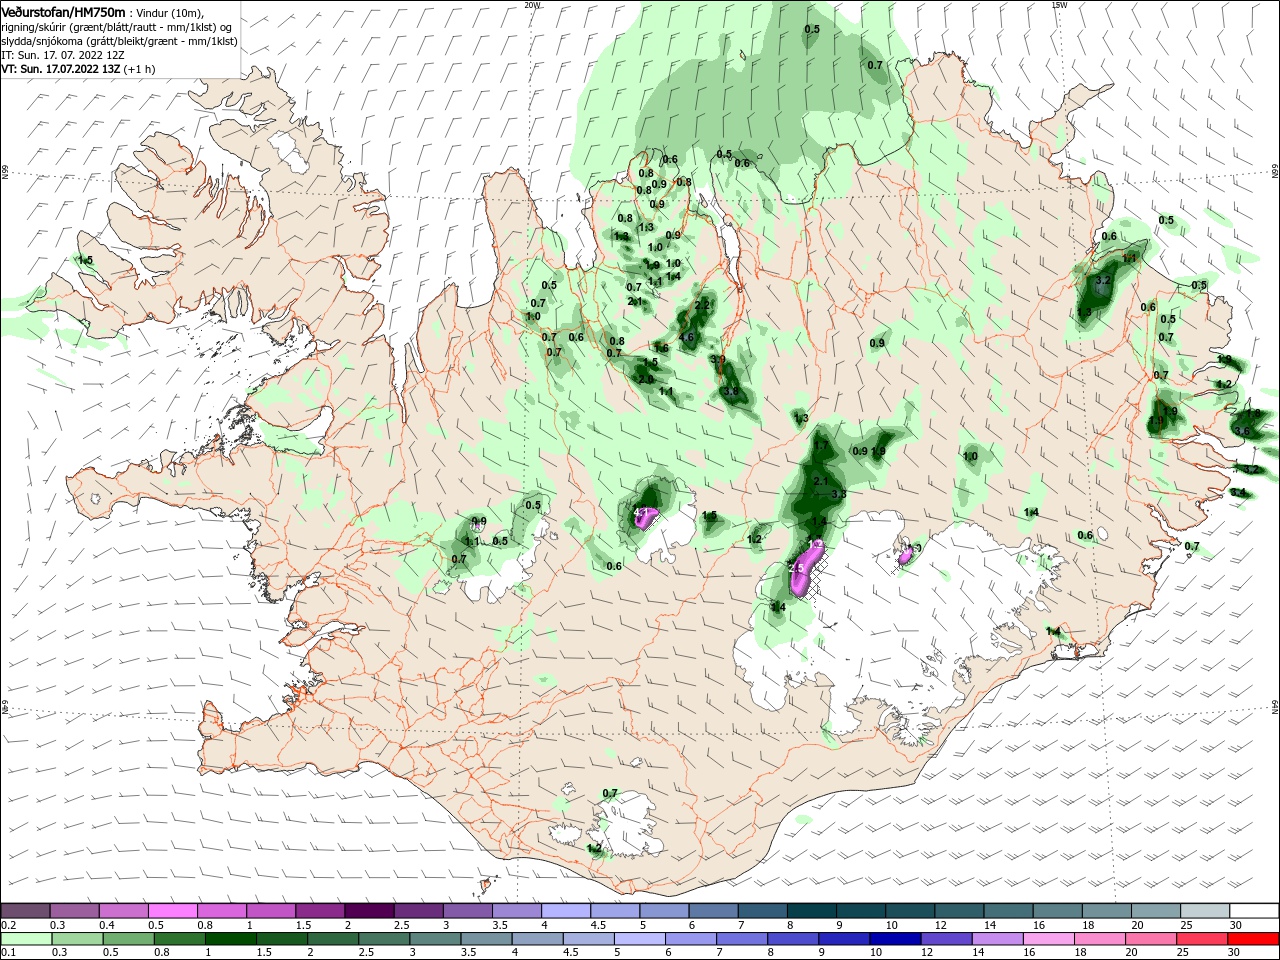Pick the lavender 4 swatch in upper legend
Viewport: 1280px width, 960px height.
566,911
